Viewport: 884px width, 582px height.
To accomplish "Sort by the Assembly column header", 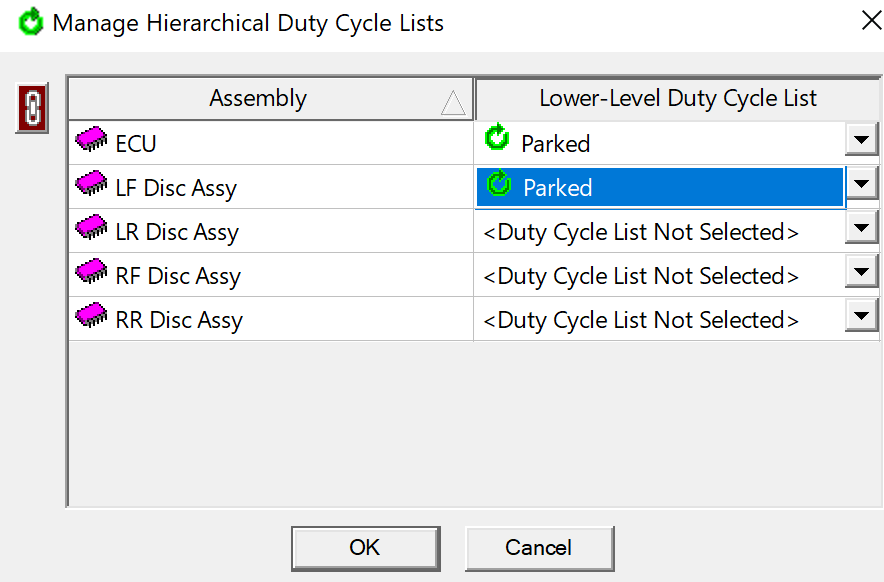I will (271, 98).
